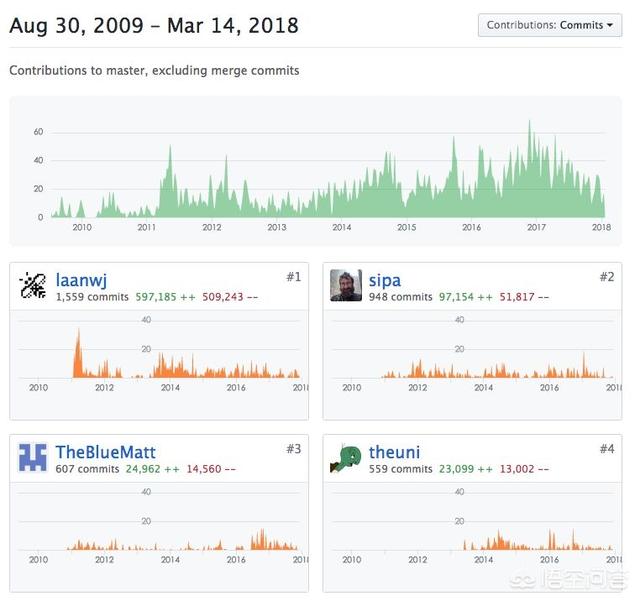Click the #4 rank label

click(x=607, y=449)
